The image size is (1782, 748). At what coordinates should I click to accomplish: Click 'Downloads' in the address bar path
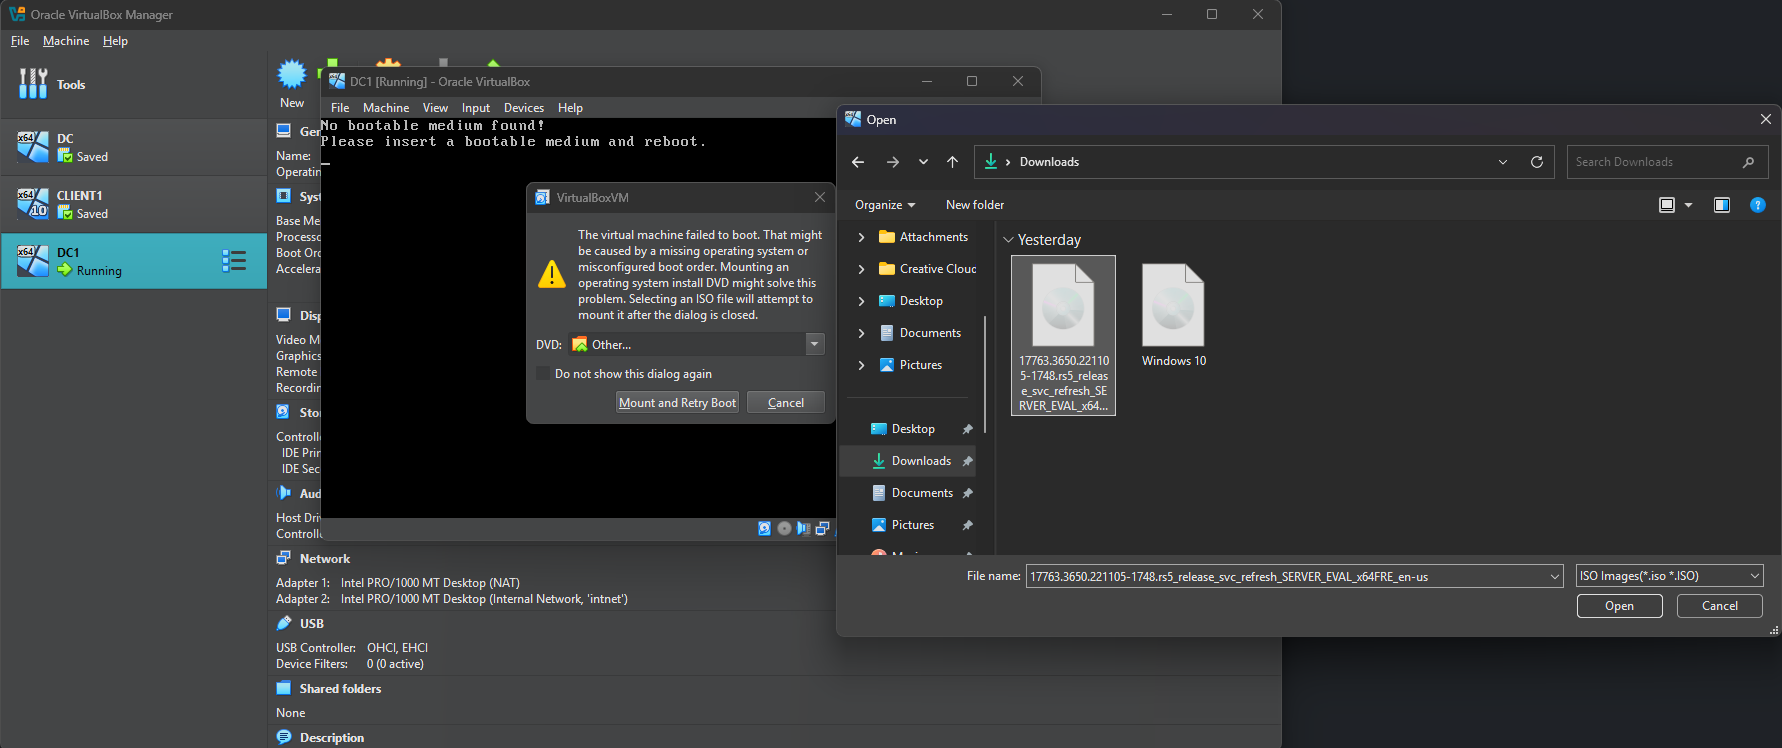1049,162
